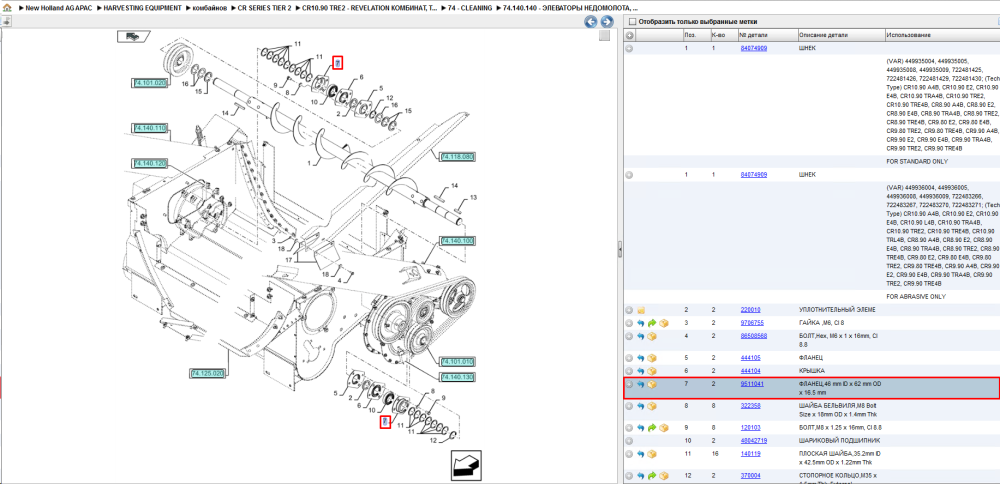The height and width of the screenshot is (484, 1000).
Task: Click the green arrow in the 120103 bolt row
Action: pyautogui.click(x=652, y=428)
